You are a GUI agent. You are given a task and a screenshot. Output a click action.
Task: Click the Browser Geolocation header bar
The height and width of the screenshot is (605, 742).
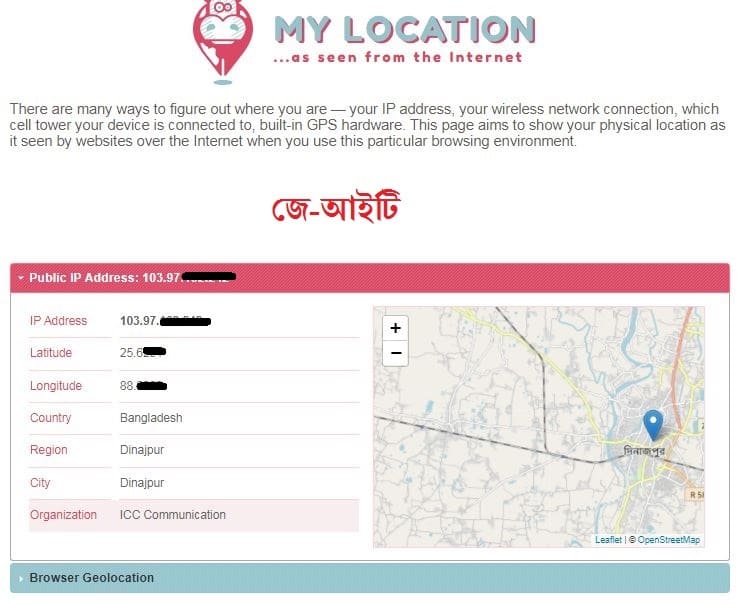(370, 578)
